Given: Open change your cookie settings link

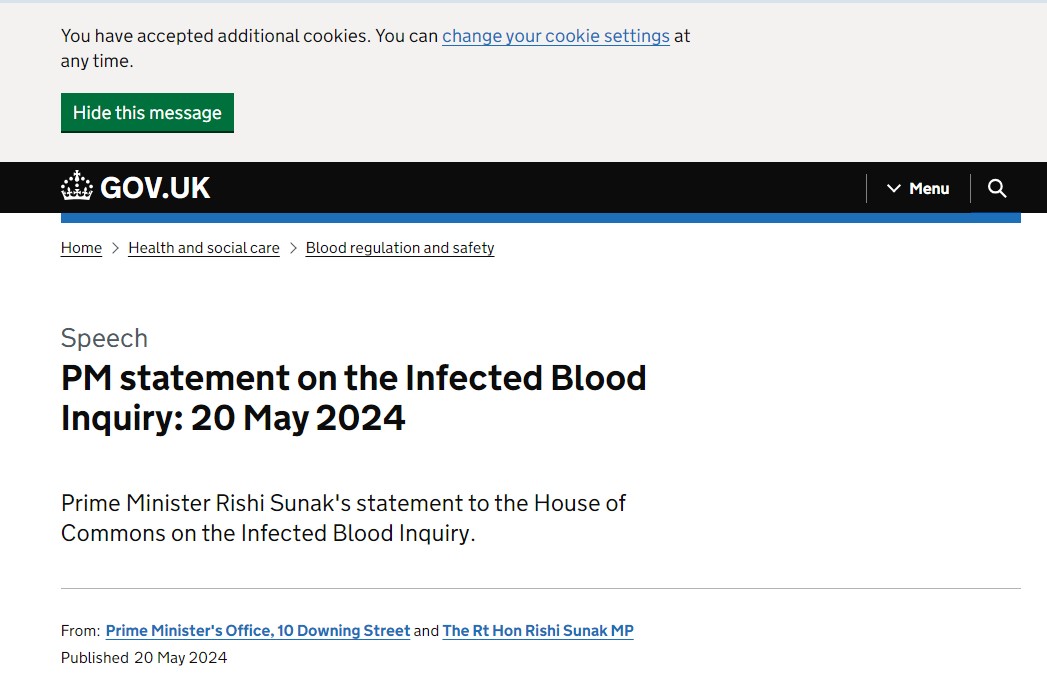Looking at the screenshot, I should coord(556,36).
